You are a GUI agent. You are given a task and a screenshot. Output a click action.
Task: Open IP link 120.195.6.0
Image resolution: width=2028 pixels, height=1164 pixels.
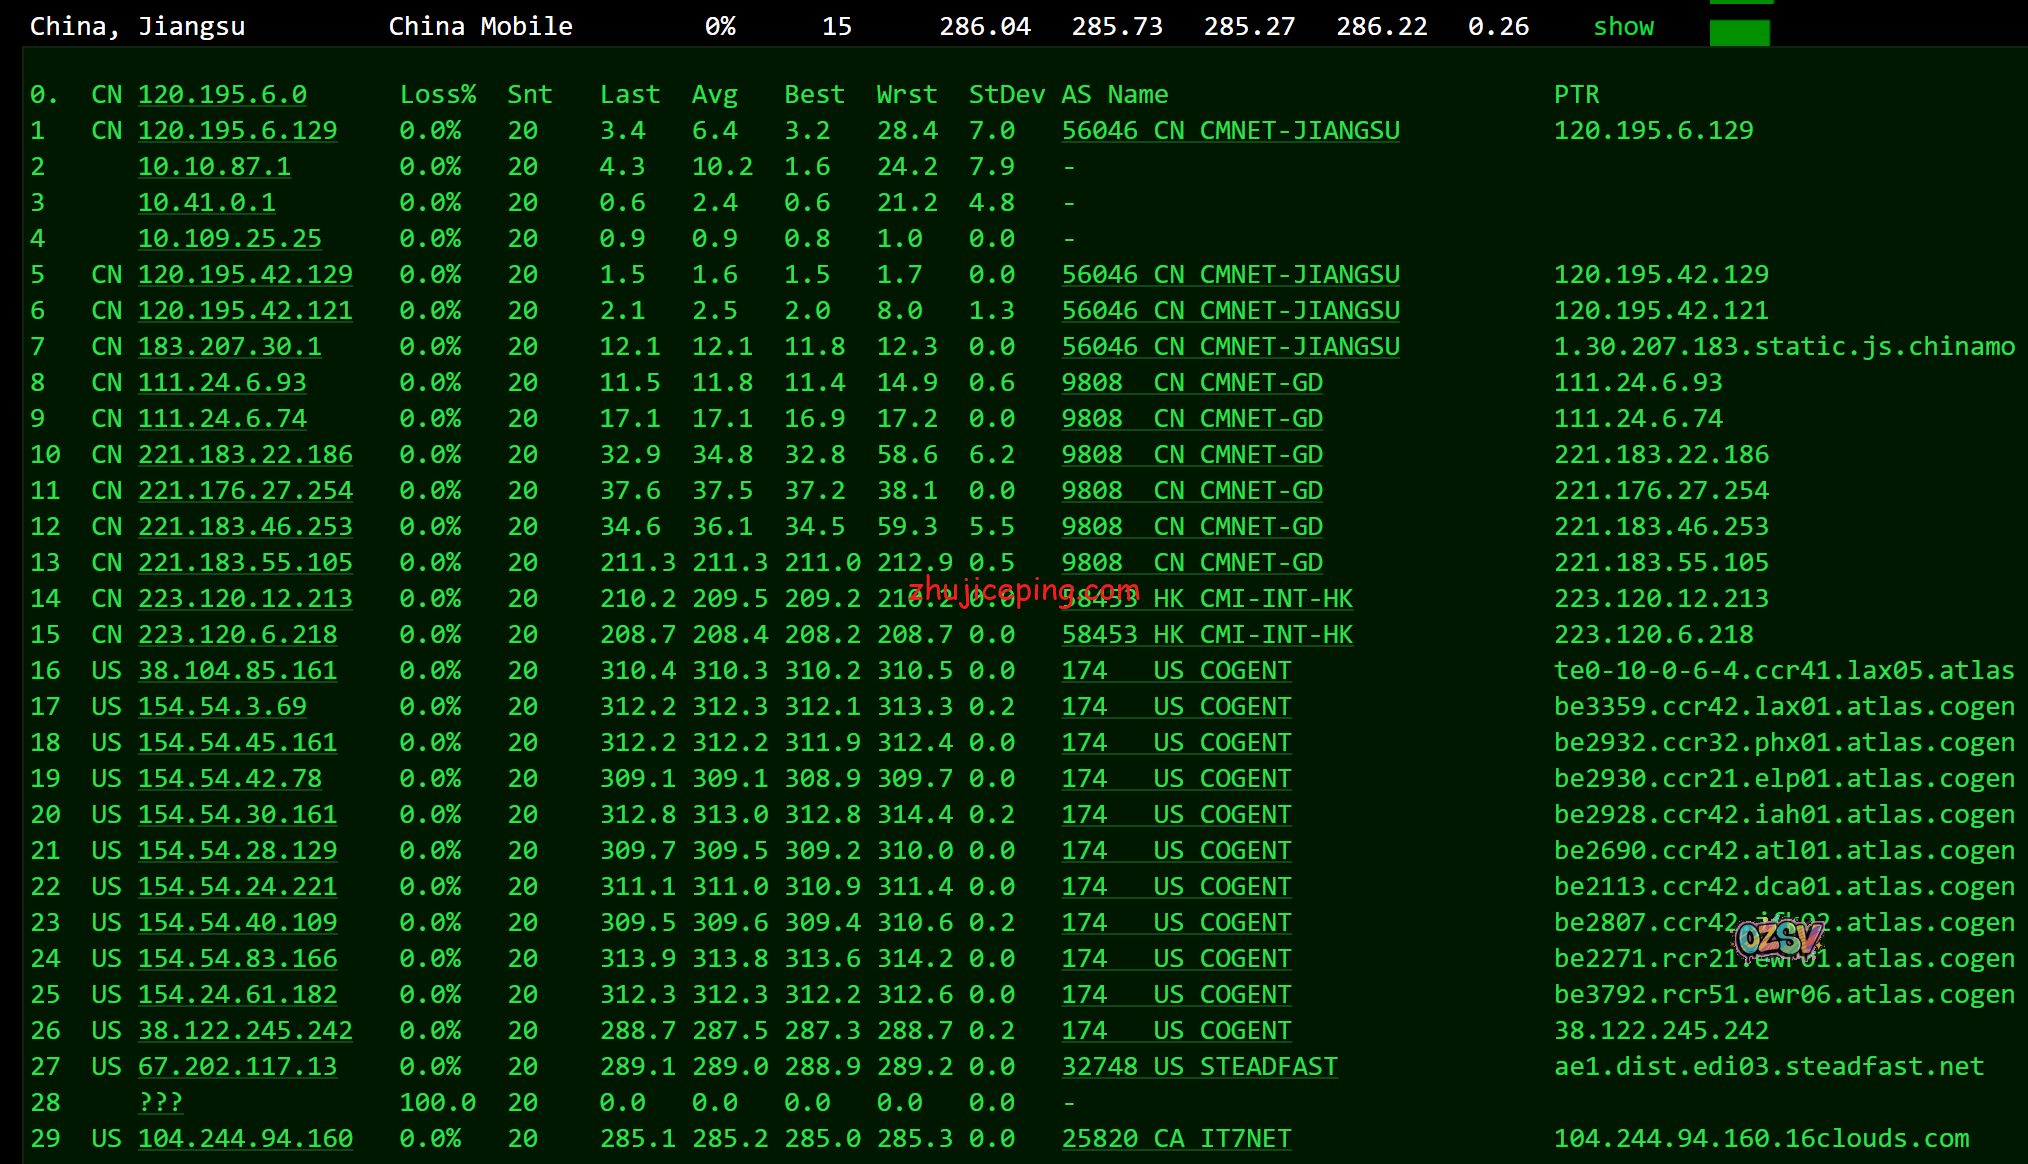[222, 95]
